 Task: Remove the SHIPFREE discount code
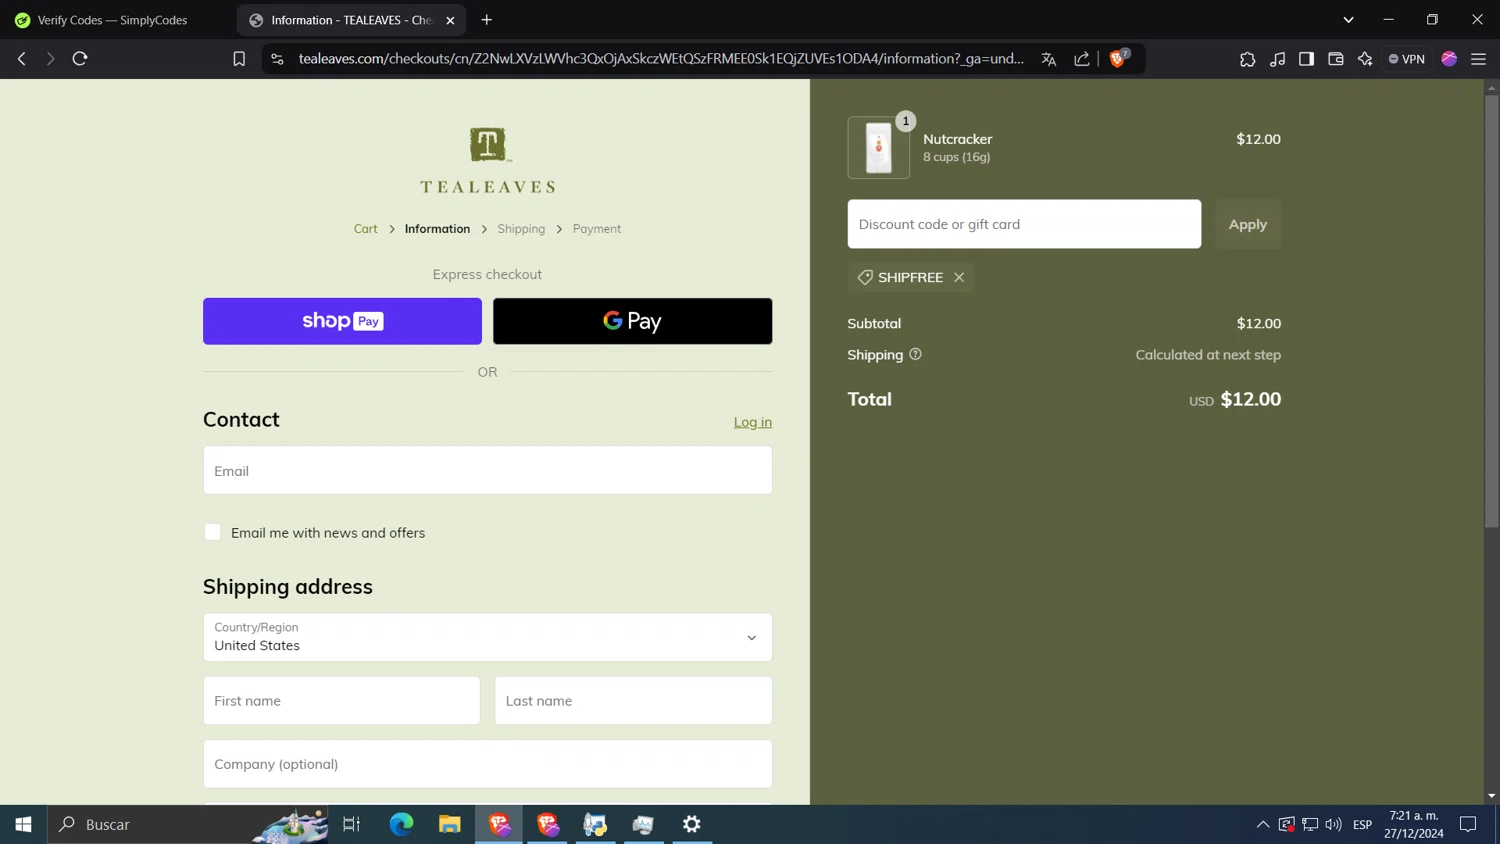[959, 277]
